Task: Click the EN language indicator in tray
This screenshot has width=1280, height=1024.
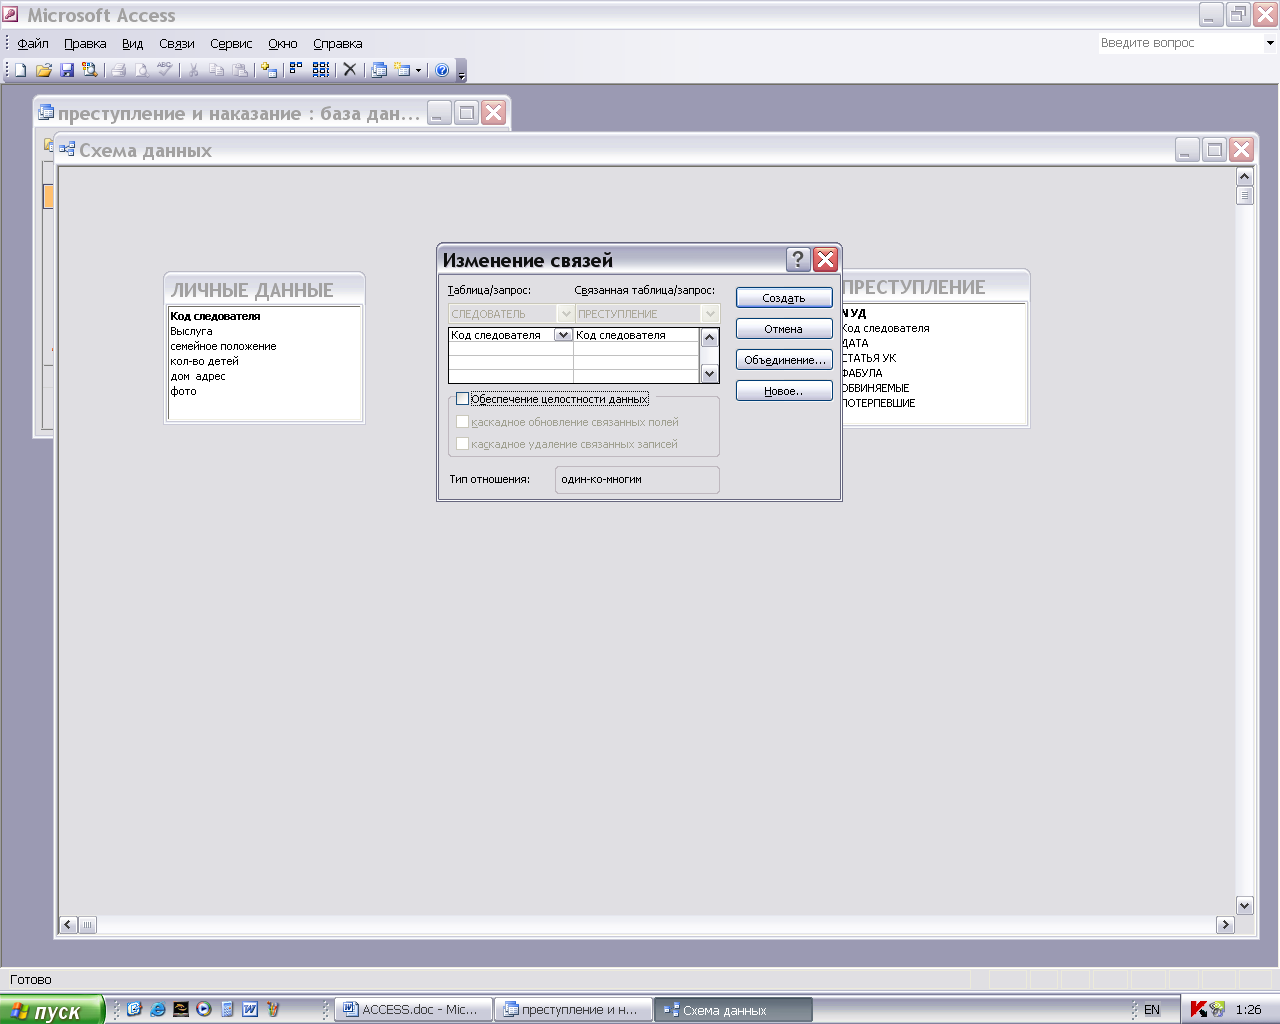Action: point(1152,1010)
